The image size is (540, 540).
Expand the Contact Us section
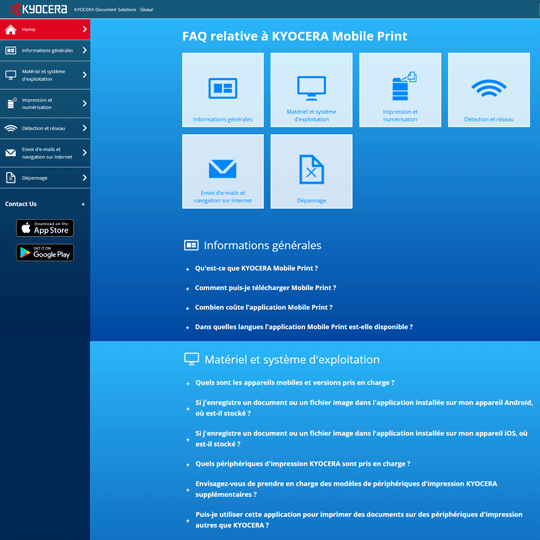45,204
